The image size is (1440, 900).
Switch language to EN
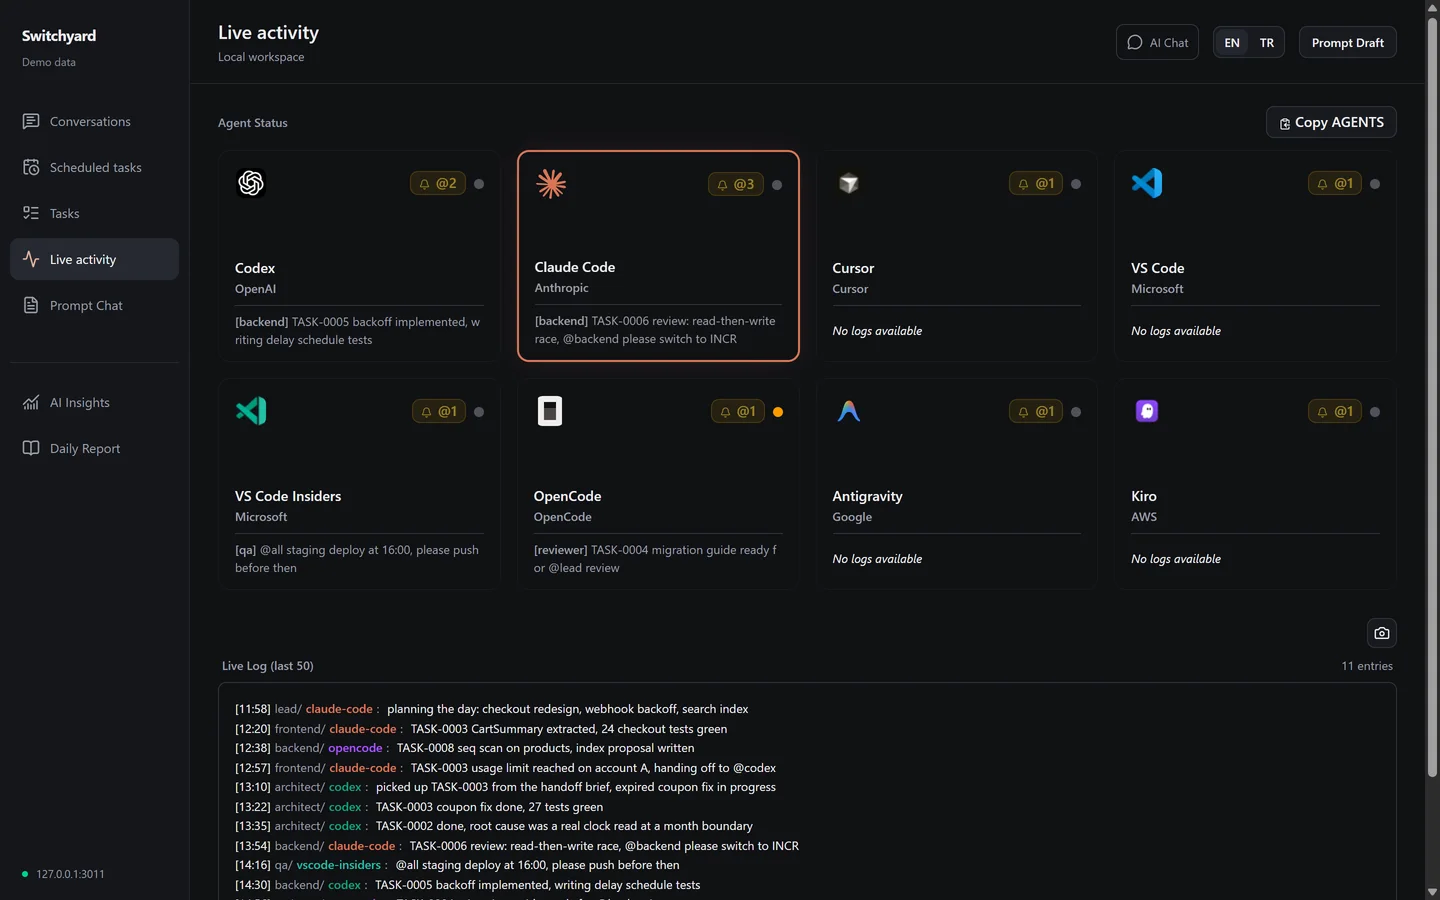click(x=1232, y=43)
